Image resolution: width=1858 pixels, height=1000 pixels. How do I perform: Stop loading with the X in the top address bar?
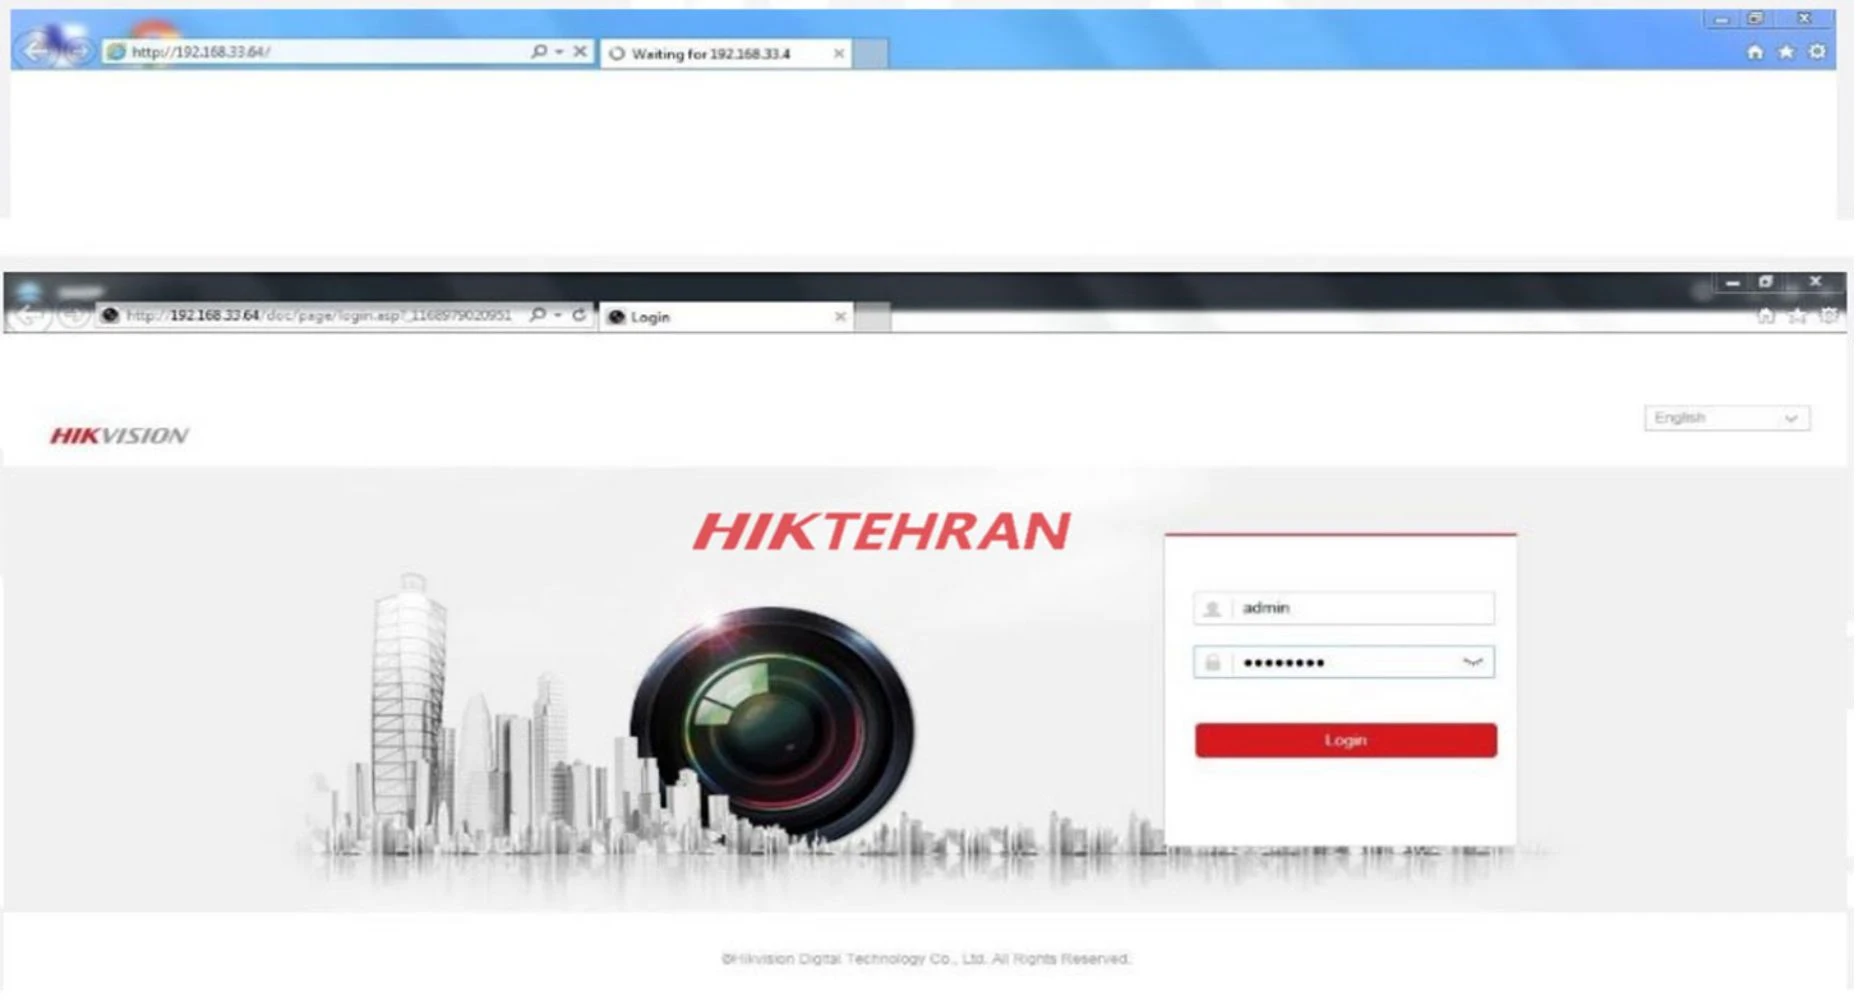(580, 51)
